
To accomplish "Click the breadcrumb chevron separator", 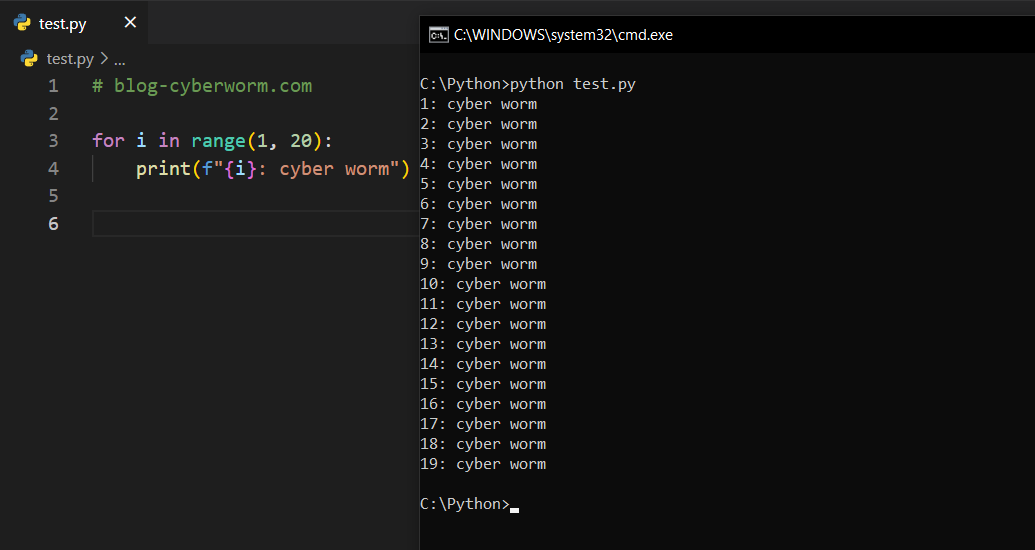I will pos(104,59).
